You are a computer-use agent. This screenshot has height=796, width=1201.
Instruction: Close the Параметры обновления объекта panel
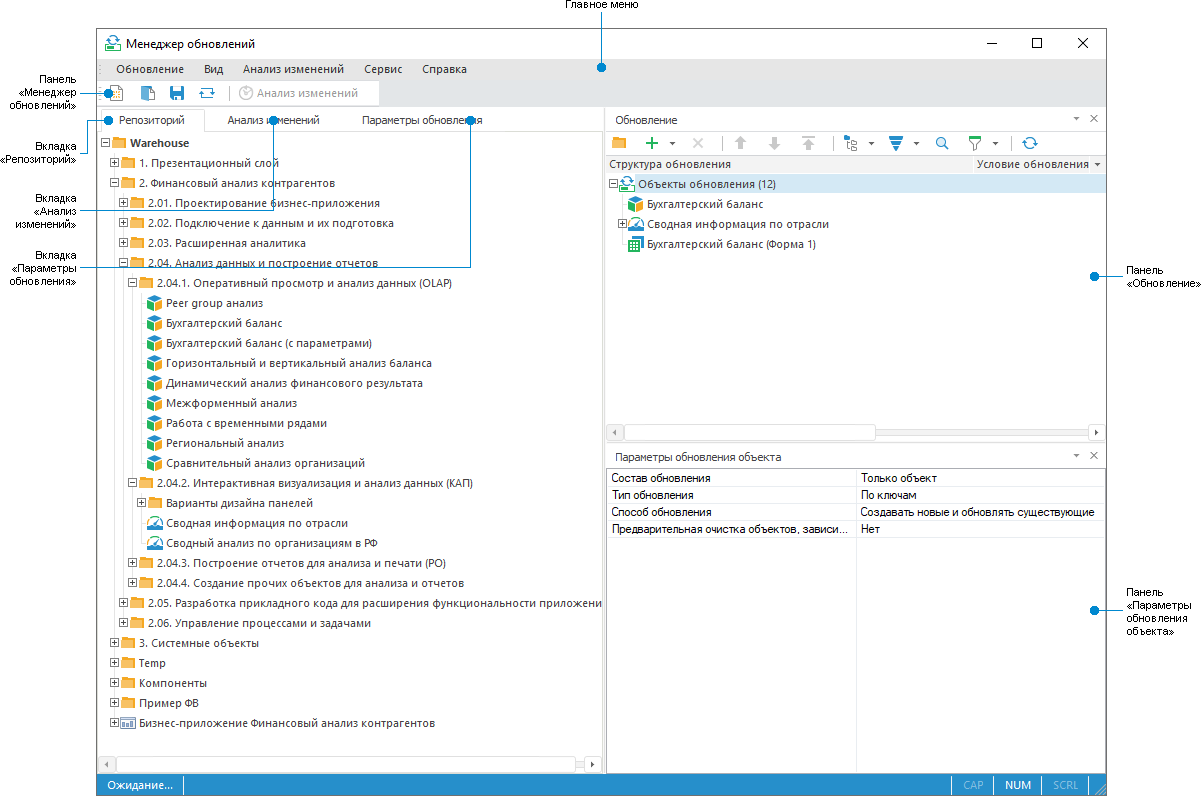(1094, 456)
